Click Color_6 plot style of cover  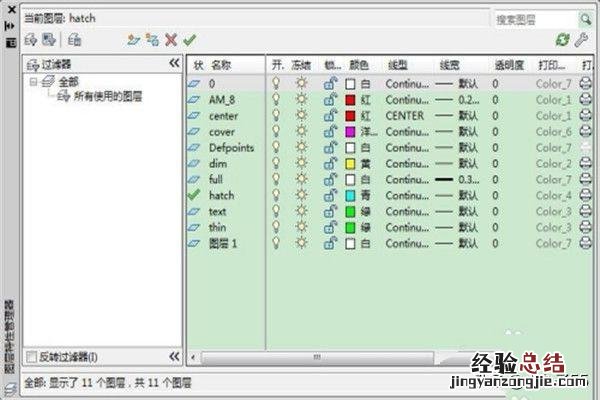click(554, 131)
